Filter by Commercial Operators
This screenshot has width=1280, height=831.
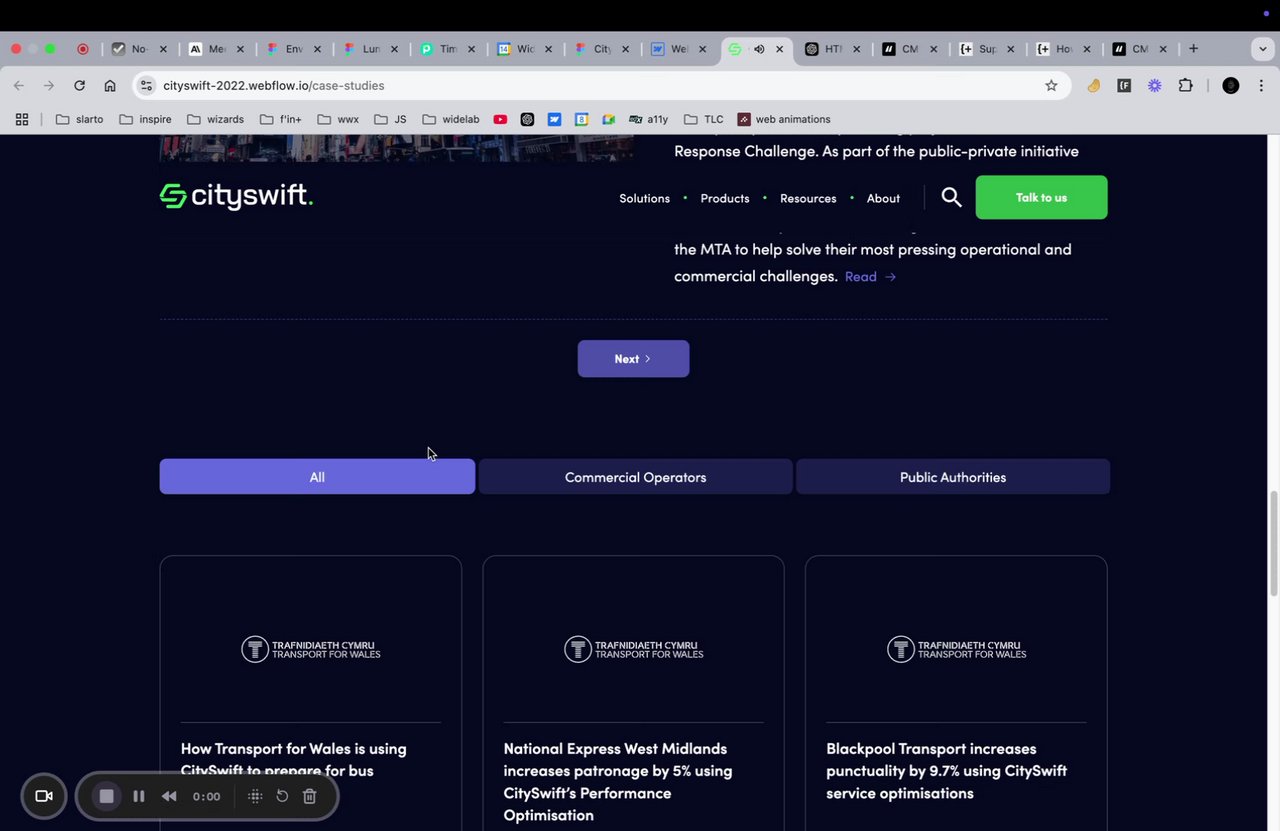pyautogui.click(x=635, y=477)
